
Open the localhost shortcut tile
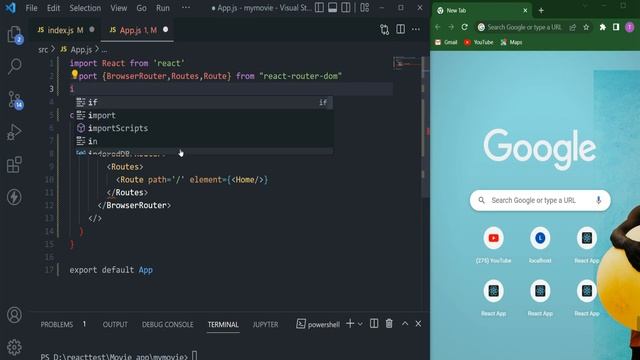point(540,244)
